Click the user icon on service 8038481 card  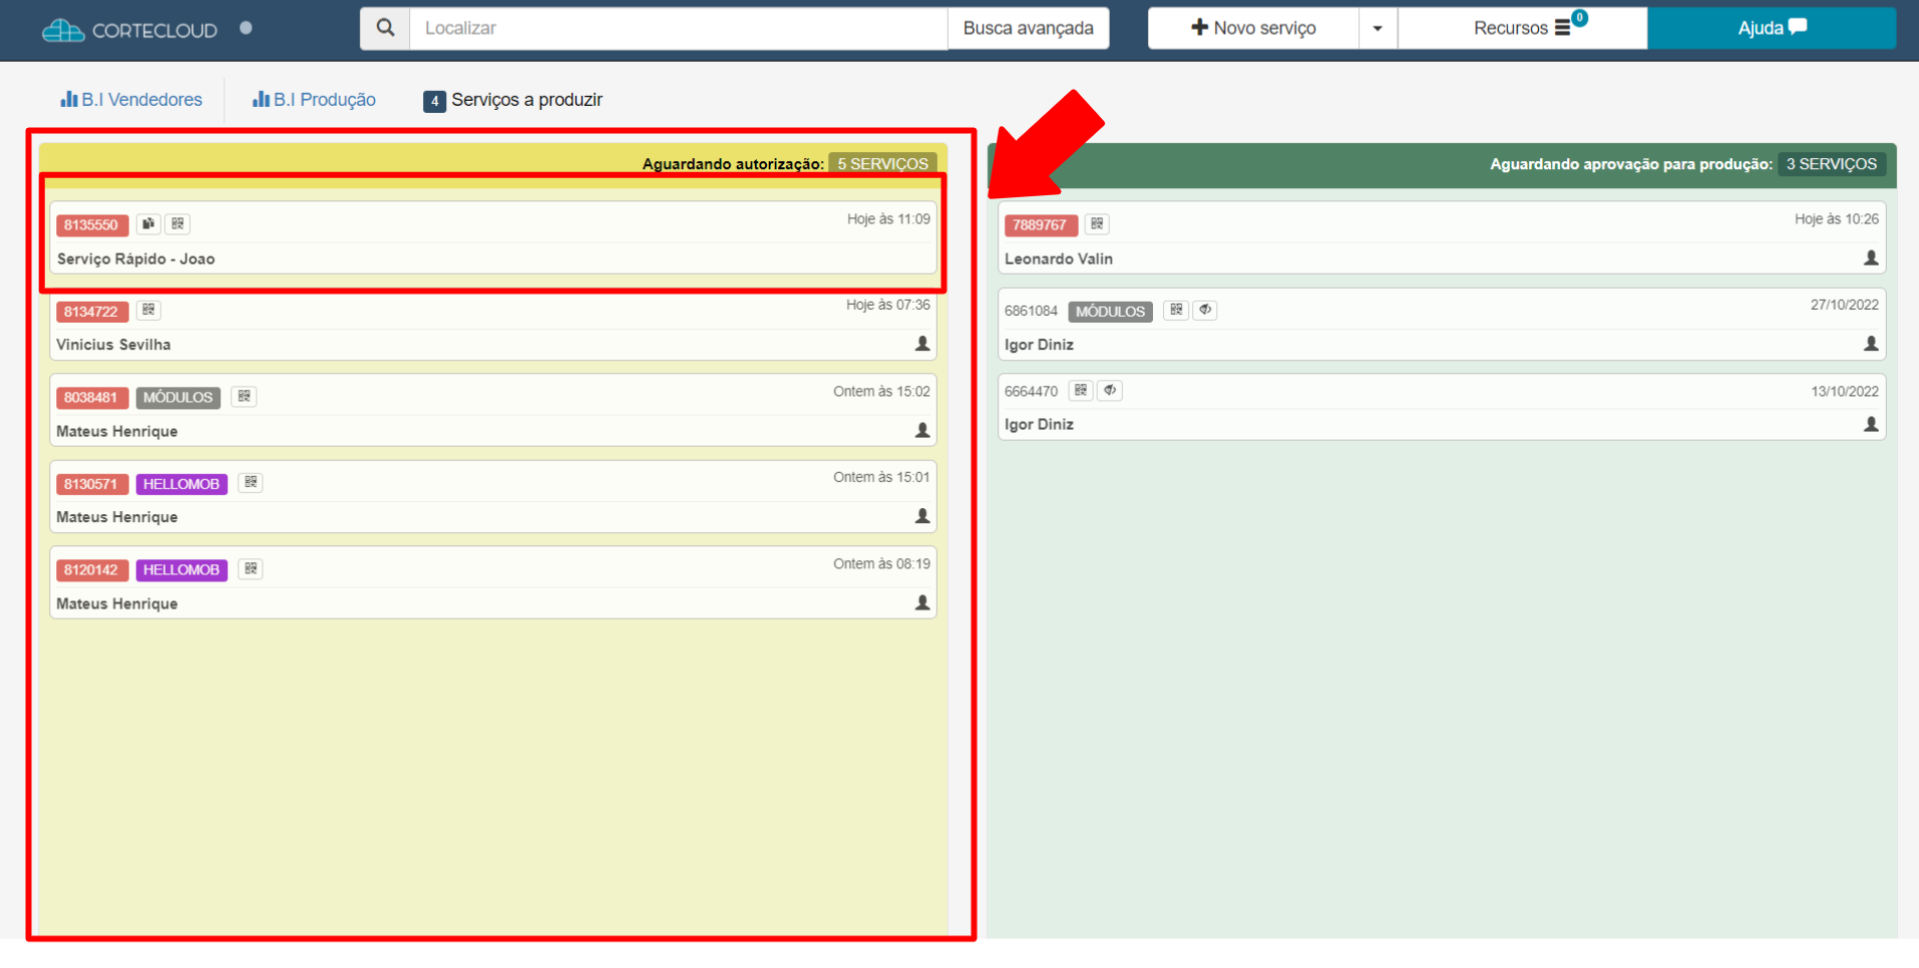pyautogui.click(x=922, y=430)
